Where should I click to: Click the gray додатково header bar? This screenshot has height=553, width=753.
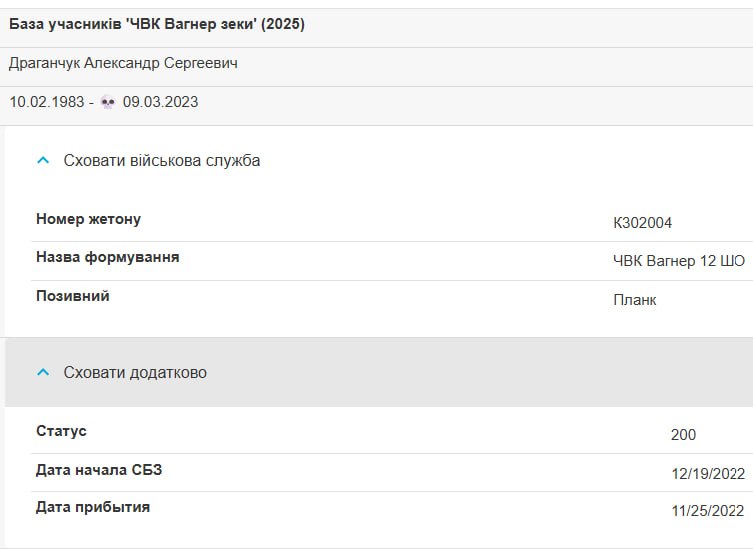click(x=379, y=373)
